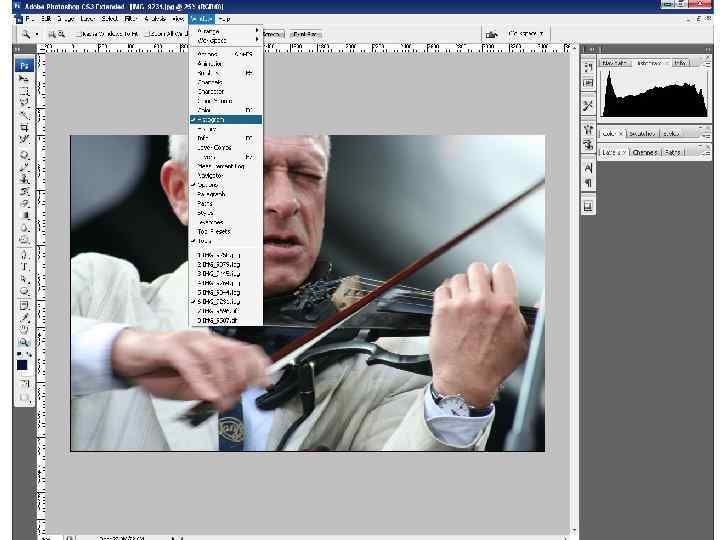Choose Layers from the Window menu
720x540 pixels.
[x=226, y=157]
